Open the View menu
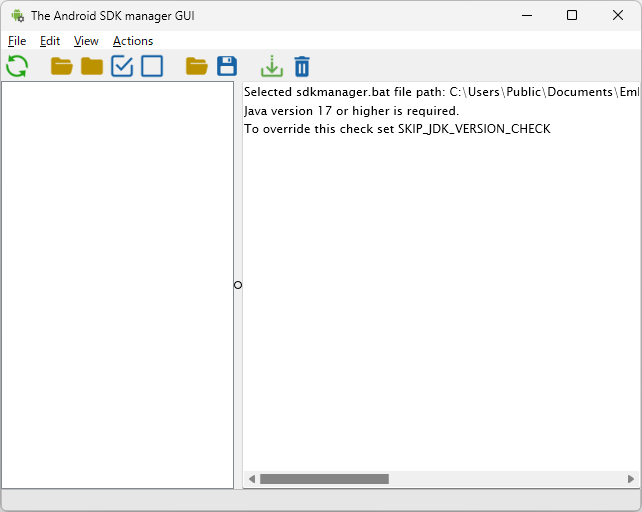 pyautogui.click(x=86, y=41)
